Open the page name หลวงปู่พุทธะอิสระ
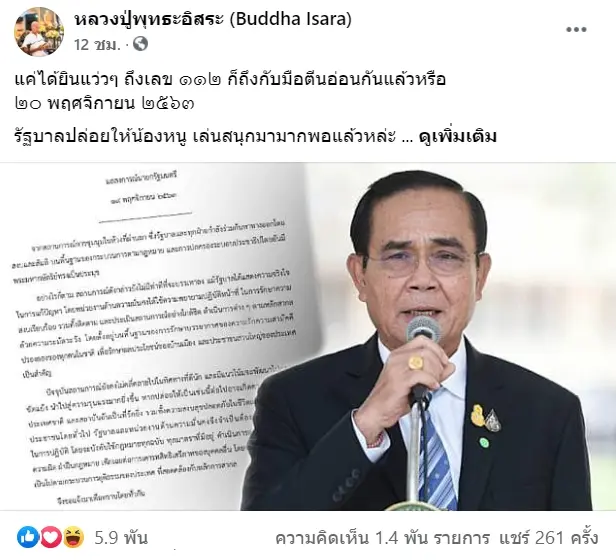Screen dimensions: 616x560 [x=149, y=19]
